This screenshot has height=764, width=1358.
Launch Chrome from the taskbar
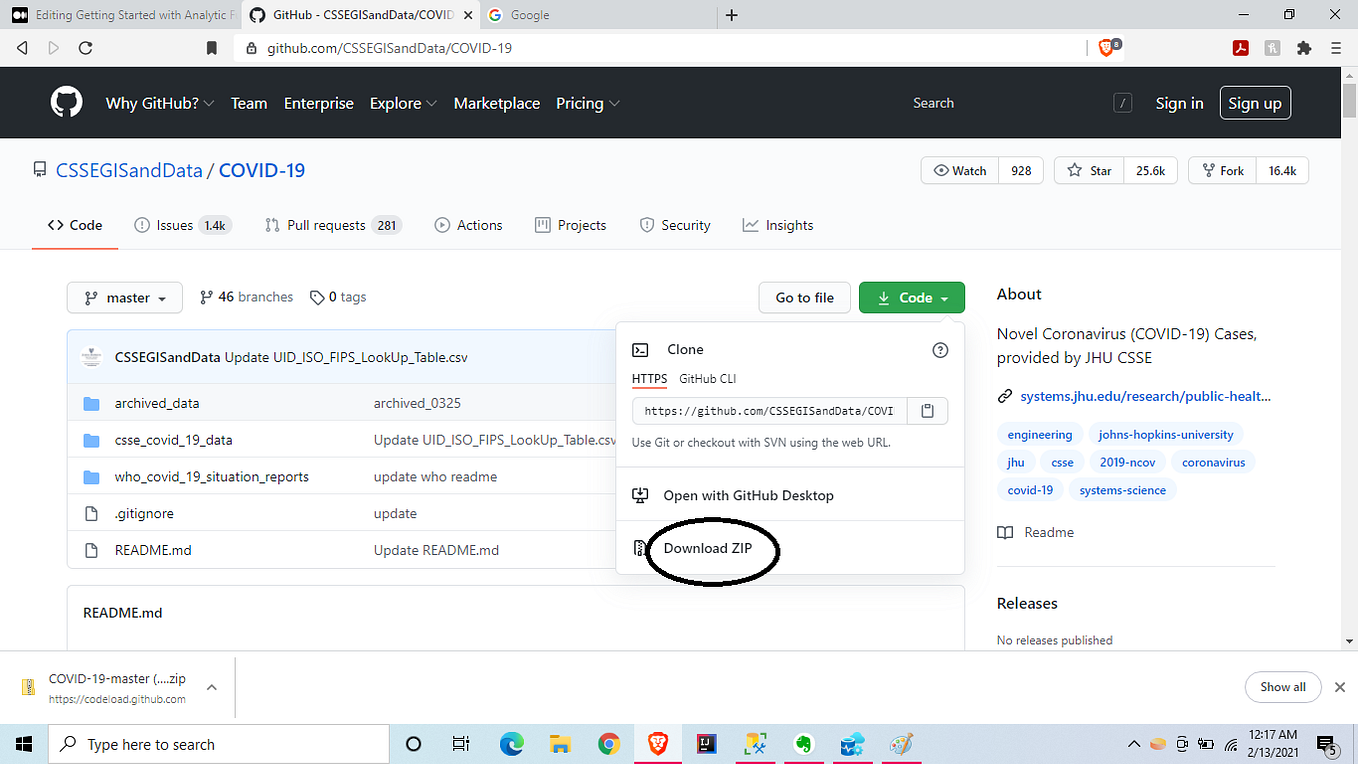[x=608, y=744]
